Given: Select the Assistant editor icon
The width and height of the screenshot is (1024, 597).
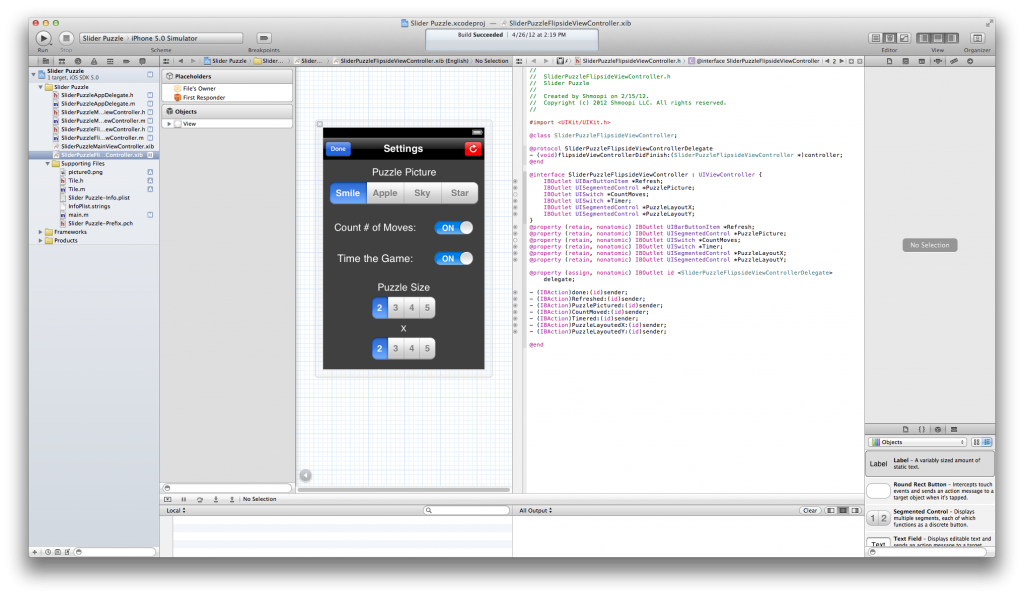Looking at the screenshot, I should click(x=890, y=38).
